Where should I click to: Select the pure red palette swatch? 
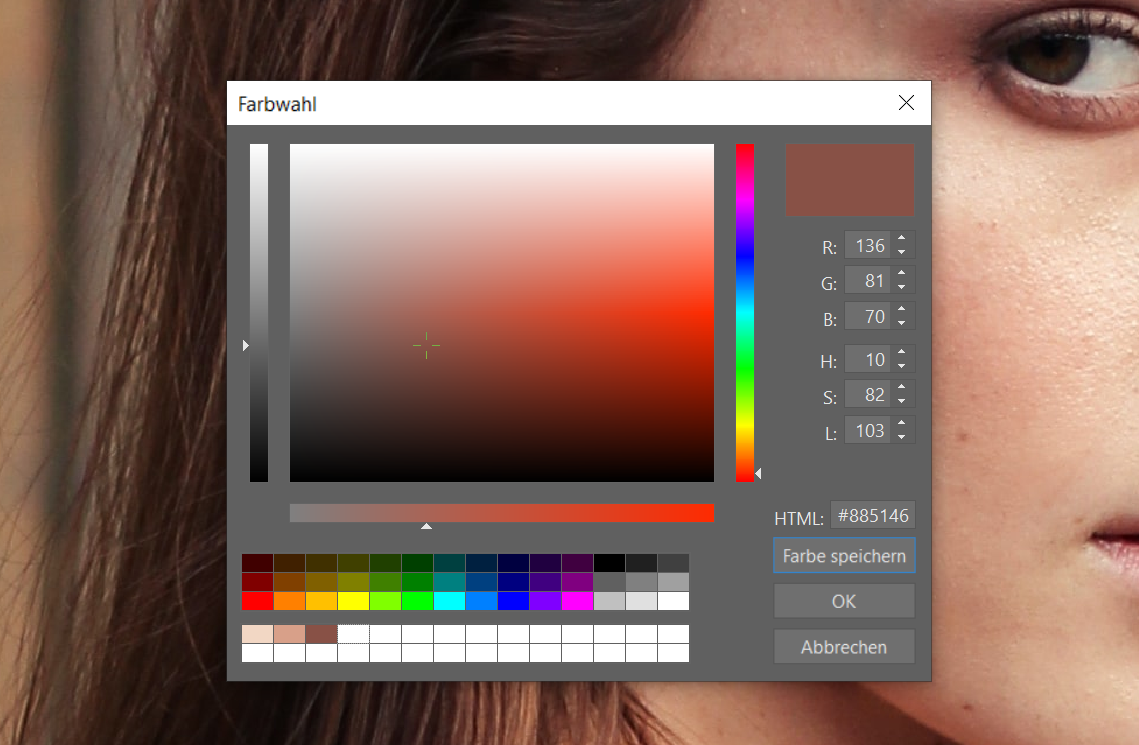click(257, 601)
